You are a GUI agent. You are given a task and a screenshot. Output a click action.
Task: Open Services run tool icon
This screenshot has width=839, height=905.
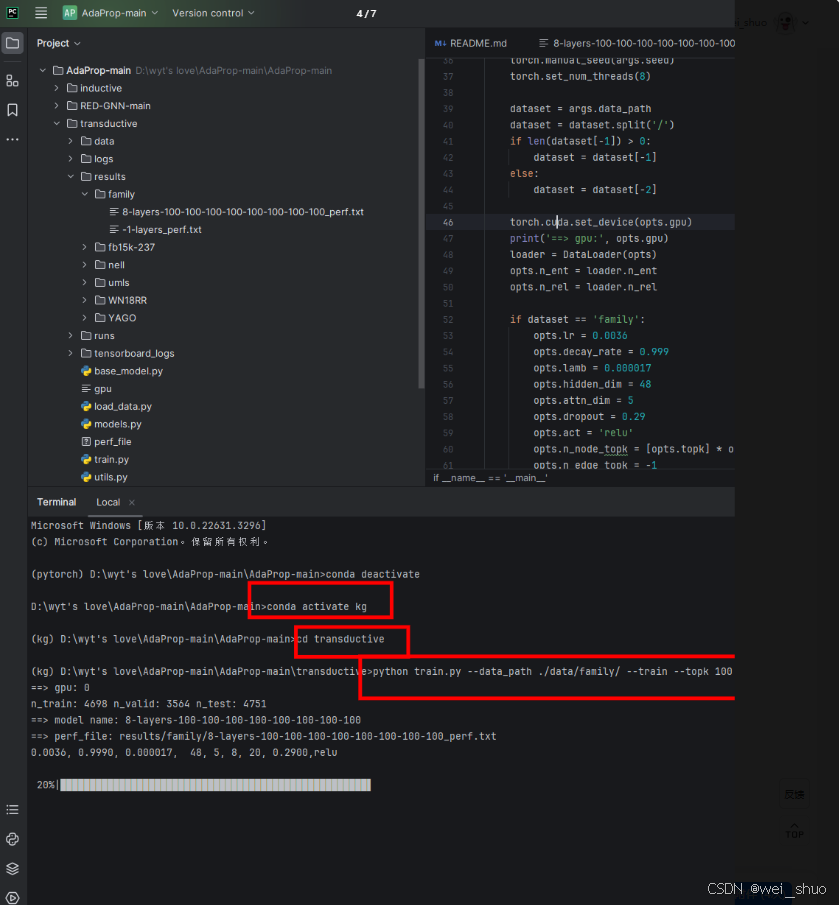tap(13, 898)
